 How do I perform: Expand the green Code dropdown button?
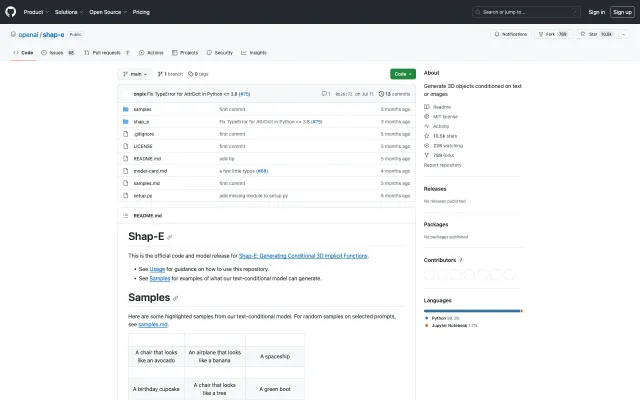click(402, 74)
